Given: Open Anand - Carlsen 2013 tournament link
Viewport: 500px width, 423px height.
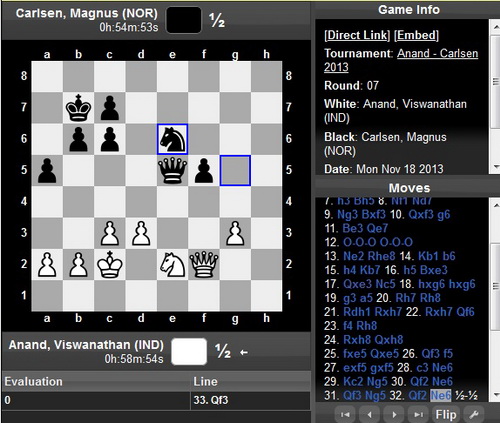Looking at the screenshot, I should point(401,60).
